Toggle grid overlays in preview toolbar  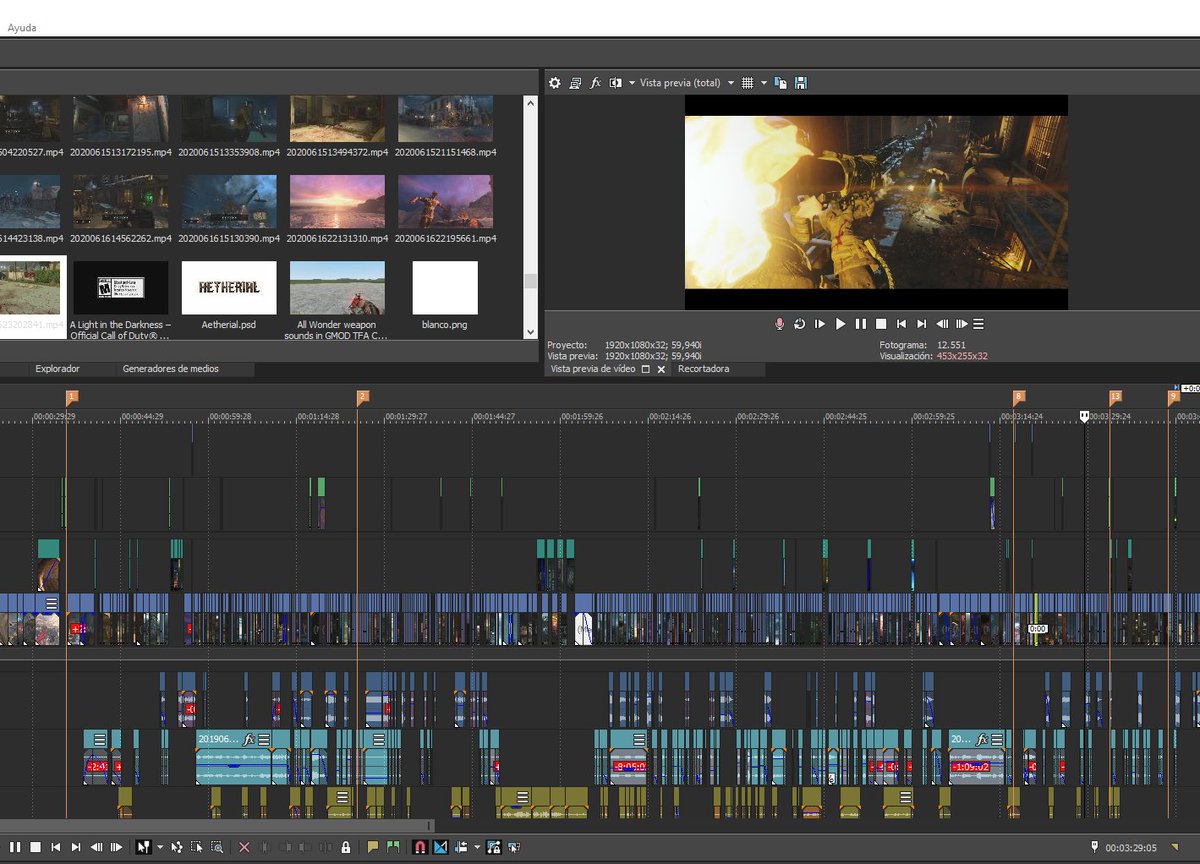(746, 83)
